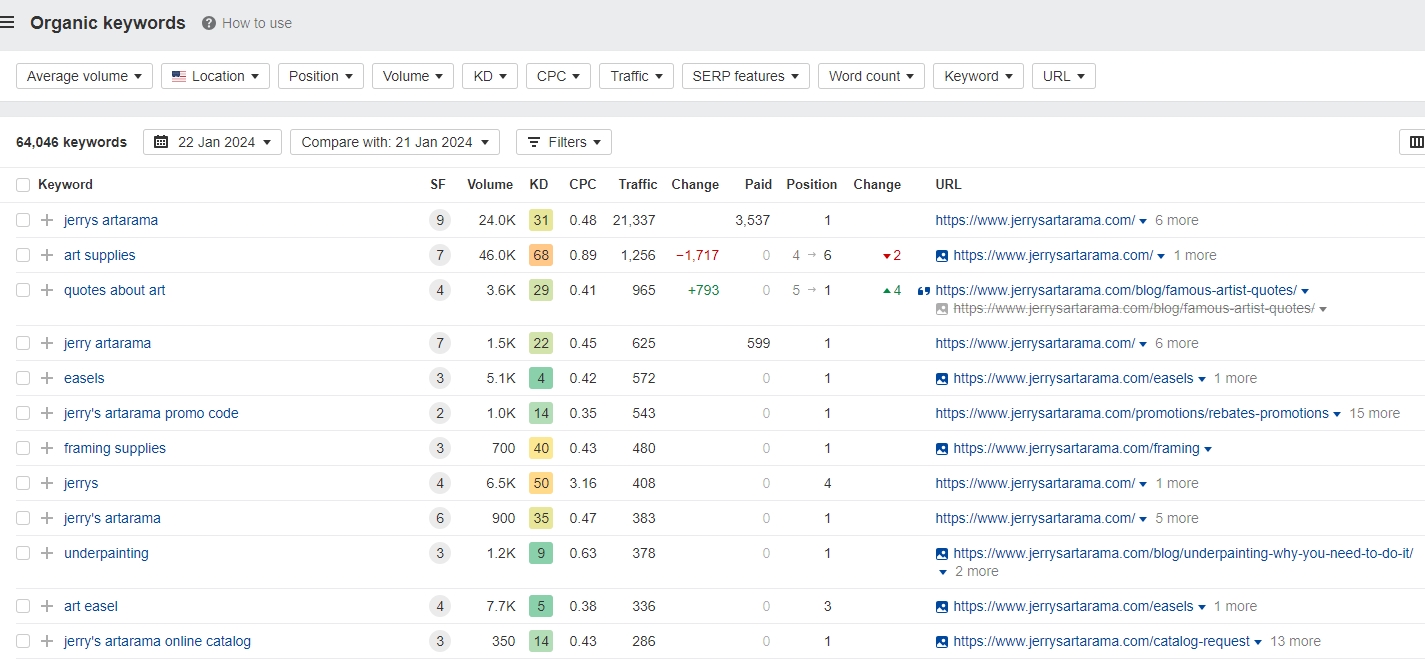Image resolution: width=1425 pixels, height=662 pixels.
Task: Click the How to use help icon
Action: [209, 23]
